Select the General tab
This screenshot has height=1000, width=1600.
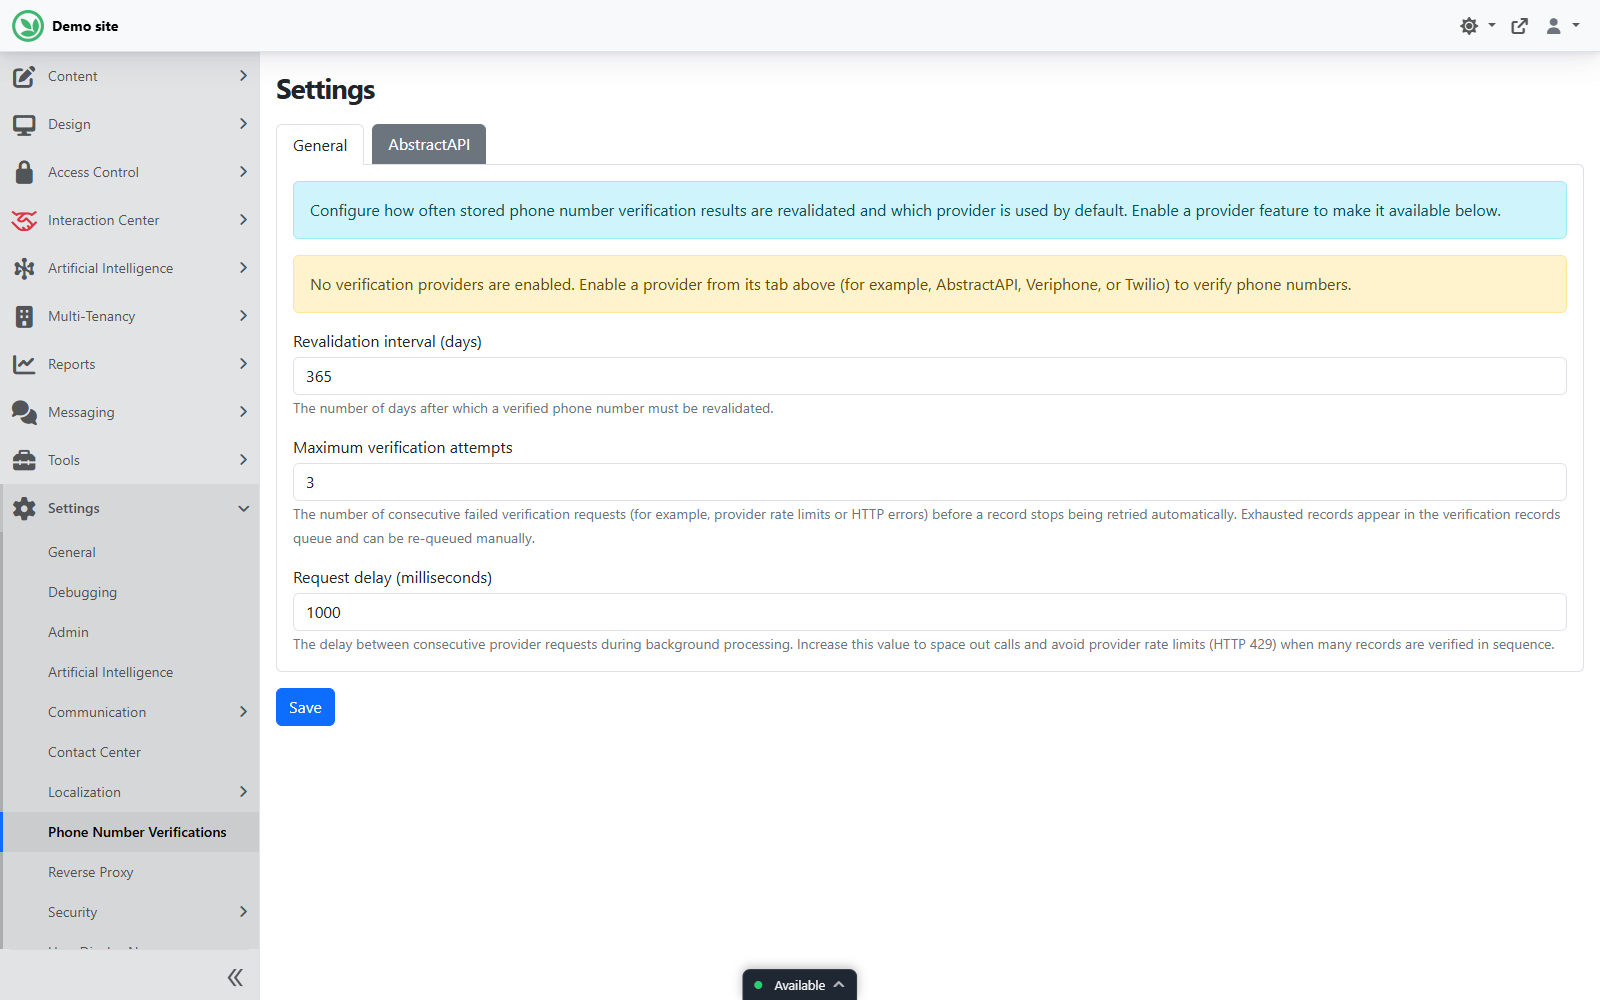coord(320,145)
